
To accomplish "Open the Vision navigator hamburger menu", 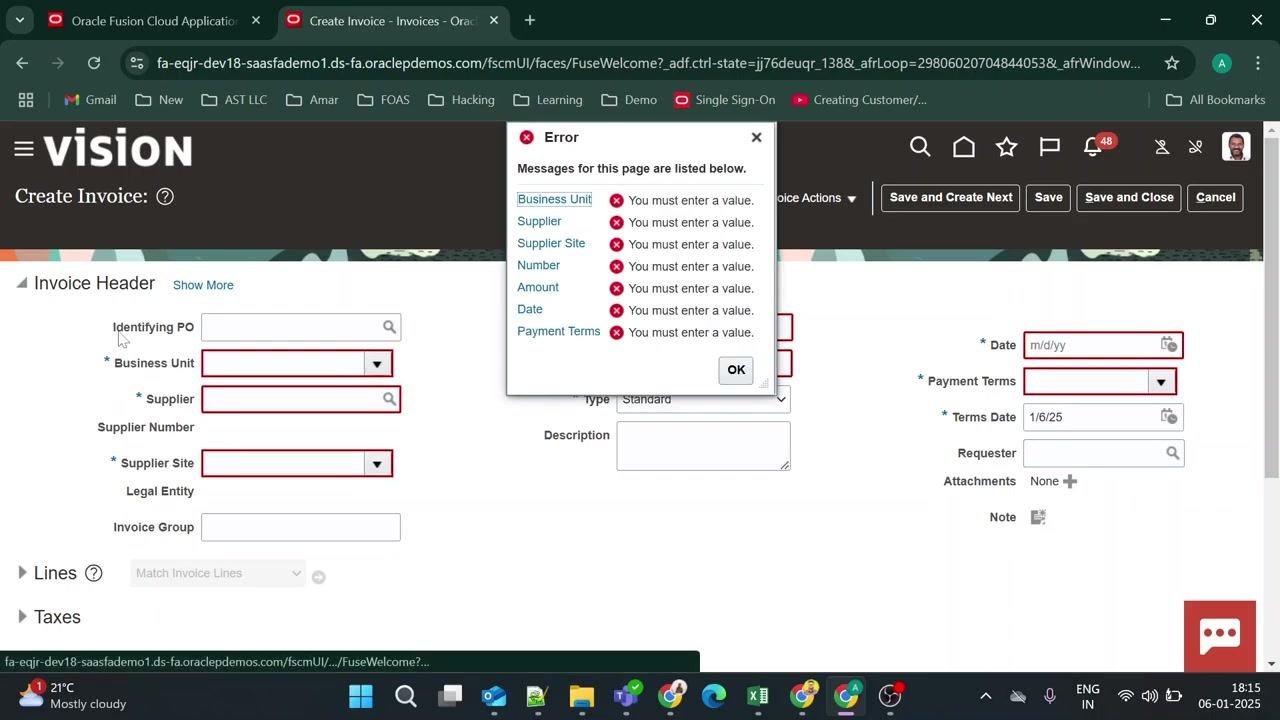I will tap(24, 149).
